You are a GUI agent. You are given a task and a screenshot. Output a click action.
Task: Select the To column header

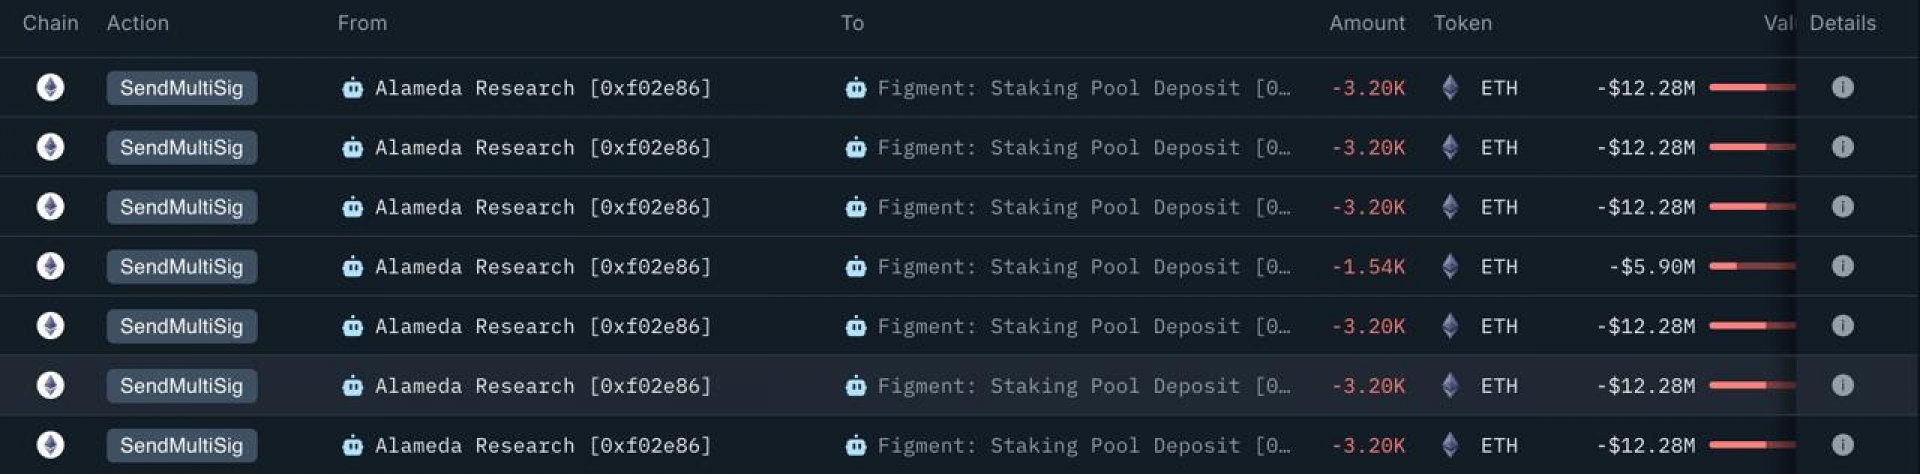pyautogui.click(x=852, y=23)
